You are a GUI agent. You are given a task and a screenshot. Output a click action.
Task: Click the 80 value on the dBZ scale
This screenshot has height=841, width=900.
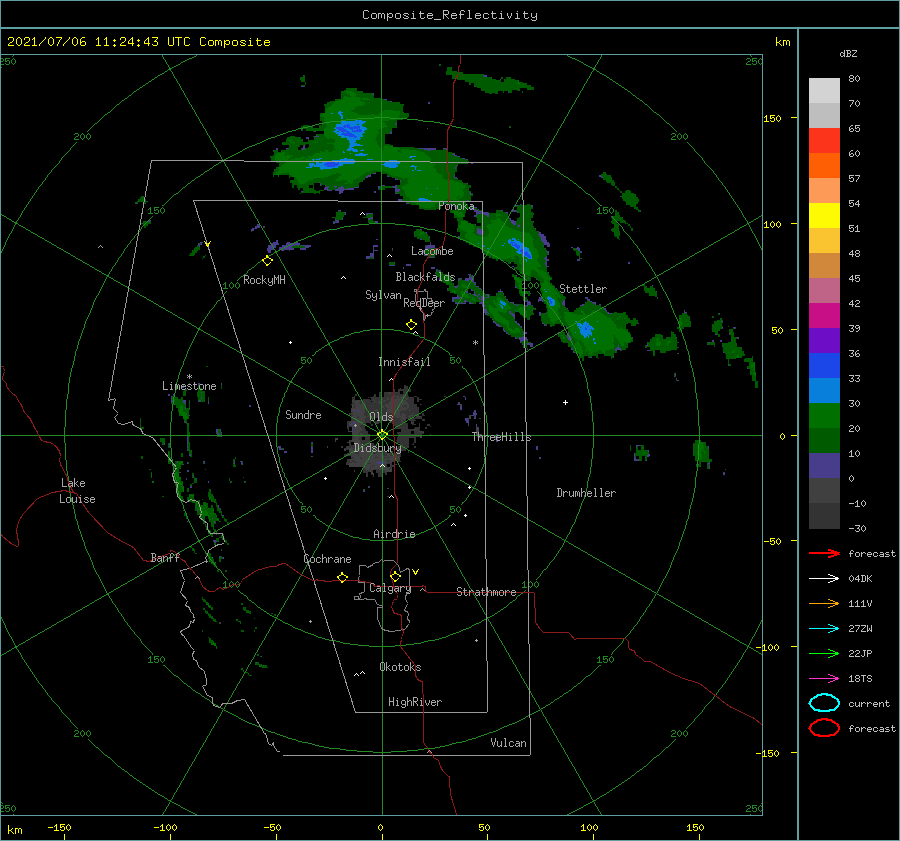[854, 78]
